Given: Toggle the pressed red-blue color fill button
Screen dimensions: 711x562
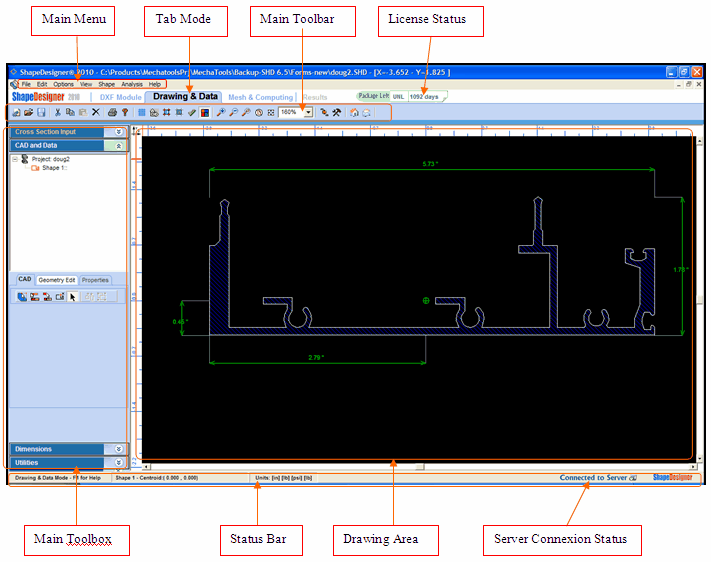Looking at the screenshot, I should pyautogui.click(x=205, y=112).
